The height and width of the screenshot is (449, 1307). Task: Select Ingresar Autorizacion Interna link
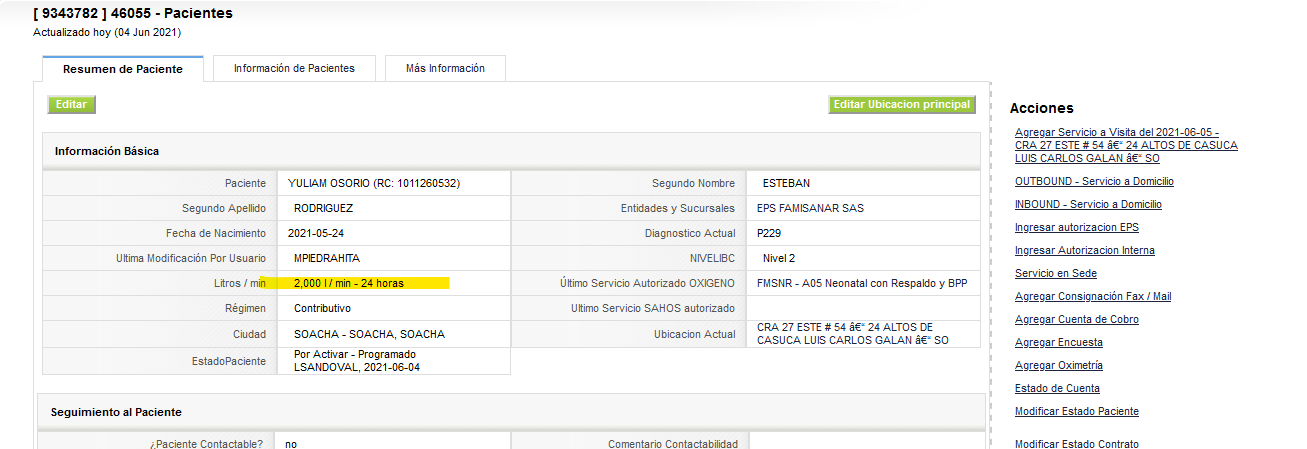point(1084,251)
